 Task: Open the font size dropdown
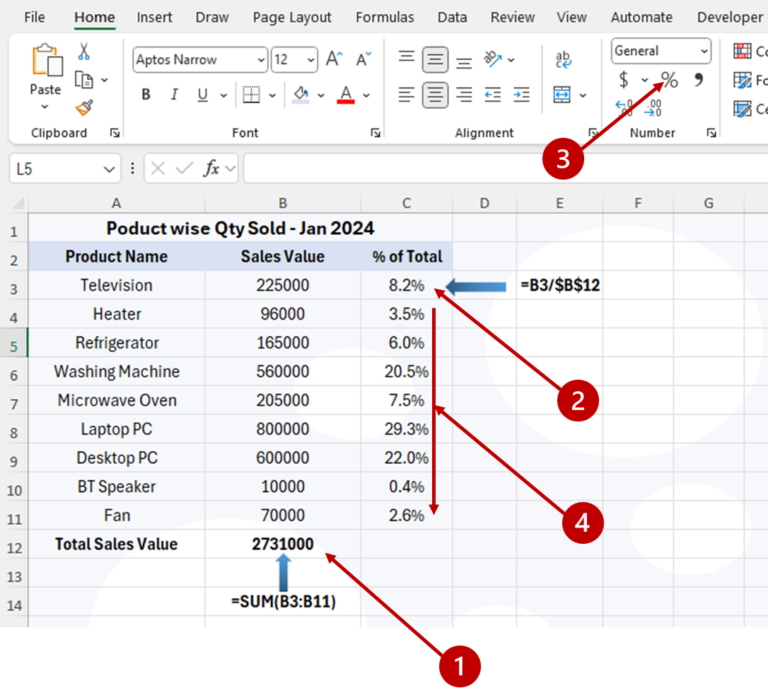click(x=311, y=60)
